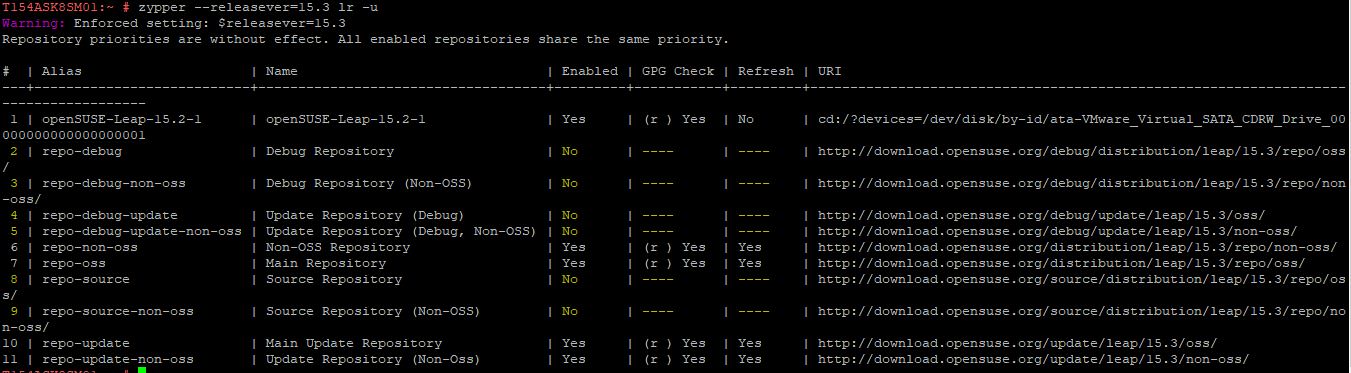This screenshot has height=373, width=1351.
Task: Click the 'URI' column header
Action: [x=829, y=71]
